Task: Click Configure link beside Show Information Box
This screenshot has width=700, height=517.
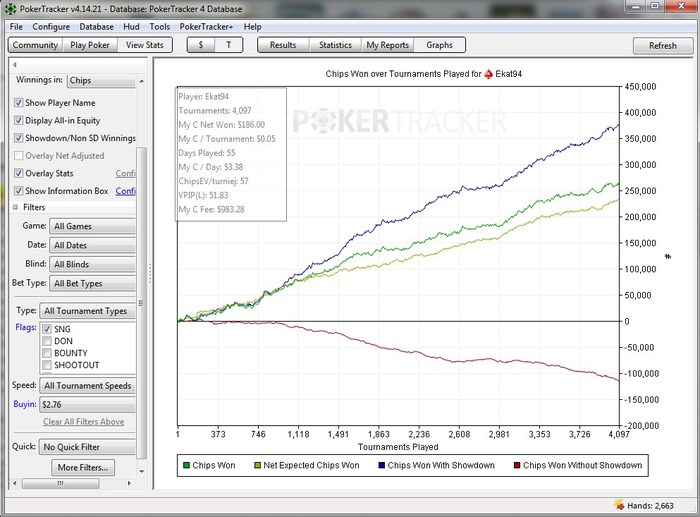Action: (125, 191)
